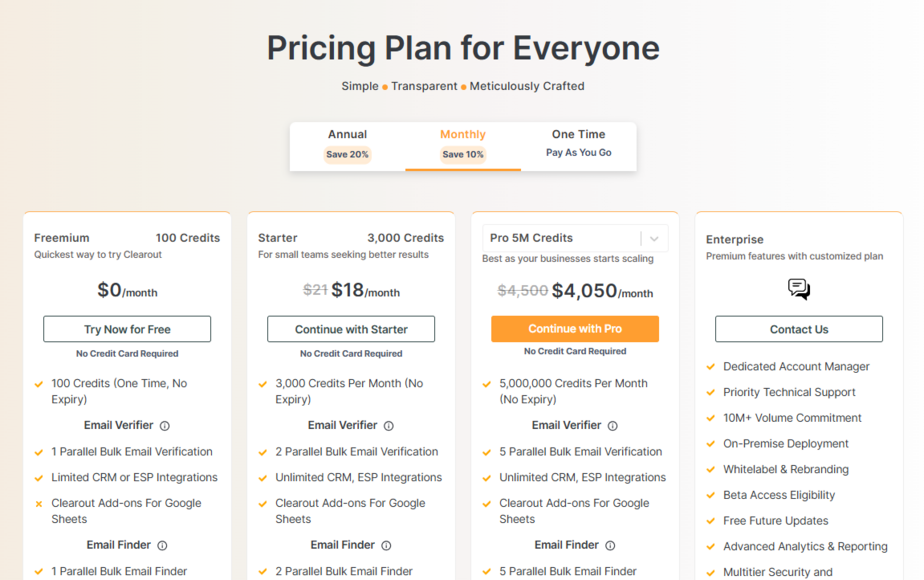The width and height of the screenshot is (924, 580).
Task: Click checkmark beside Dedicated Account Manager
Action: click(x=711, y=367)
